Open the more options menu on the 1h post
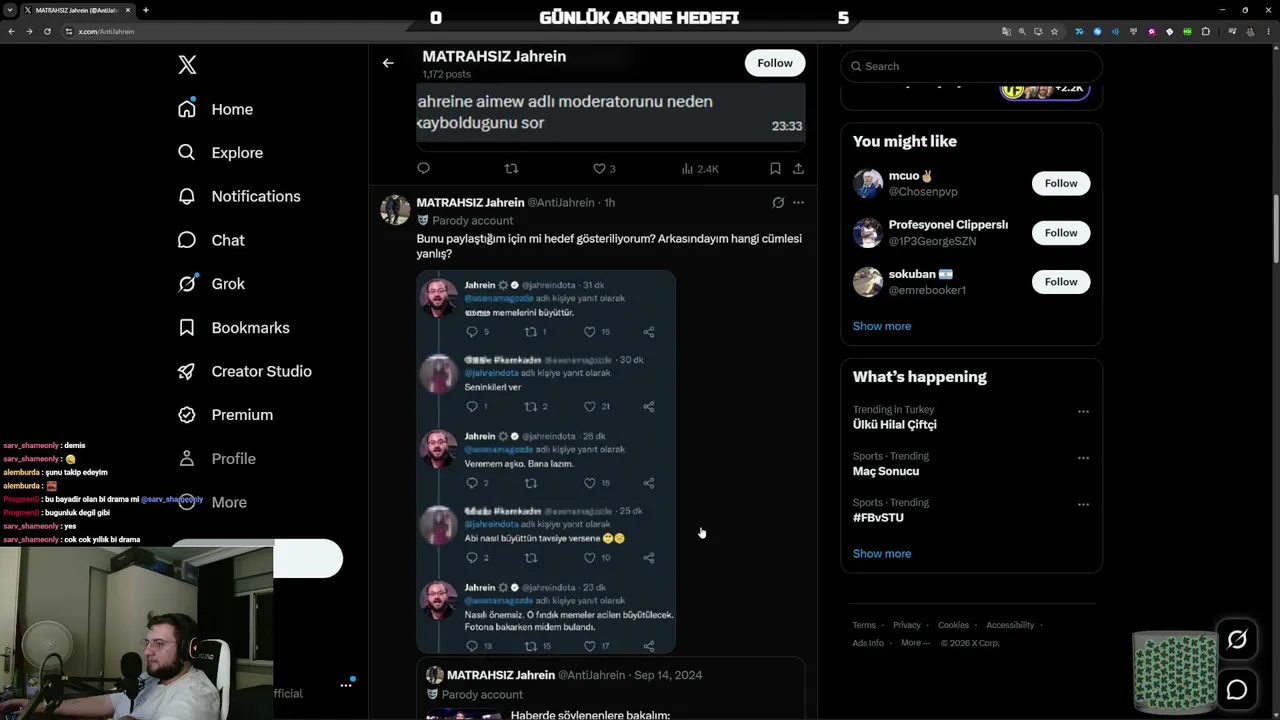 798,203
